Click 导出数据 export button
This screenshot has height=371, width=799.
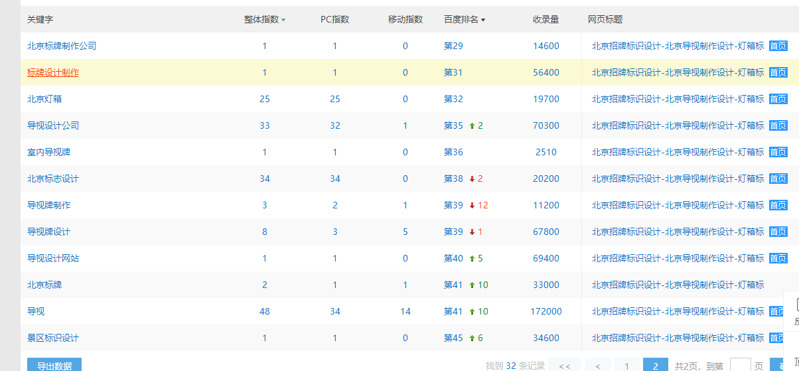click(54, 365)
